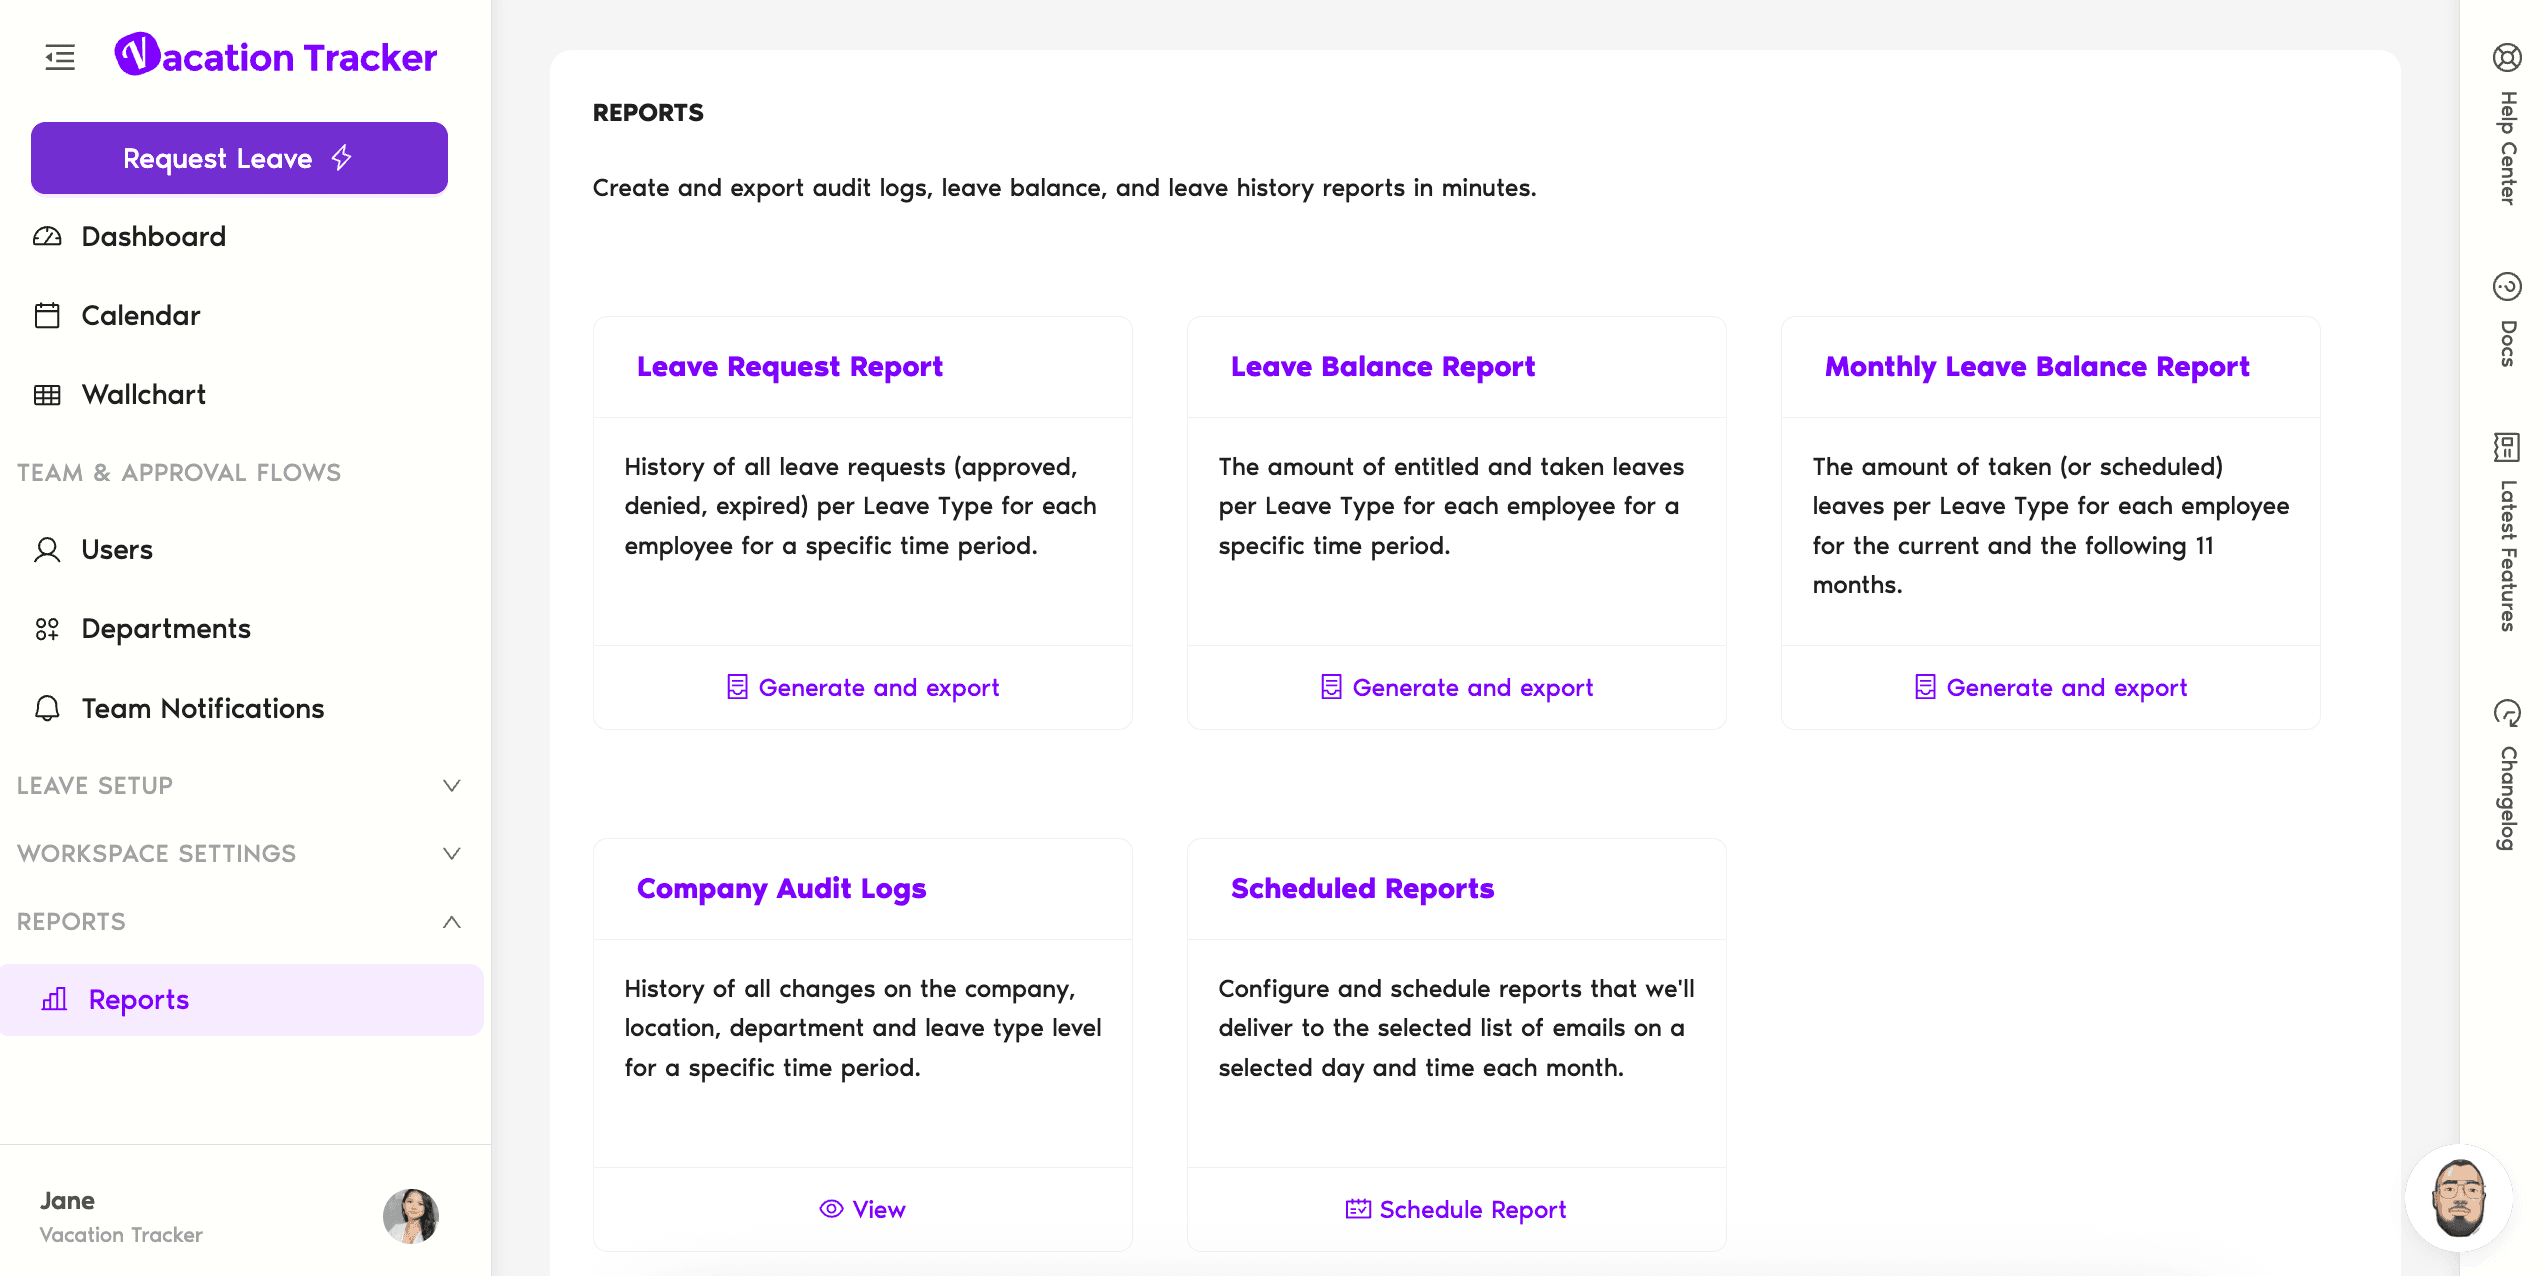
Task: Expand the Leave Setup section
Action: (451, 786)
